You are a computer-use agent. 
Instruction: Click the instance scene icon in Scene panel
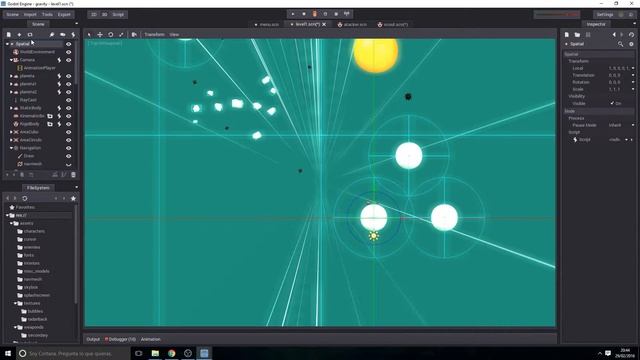pyautogui.click(x=30, y=35)
